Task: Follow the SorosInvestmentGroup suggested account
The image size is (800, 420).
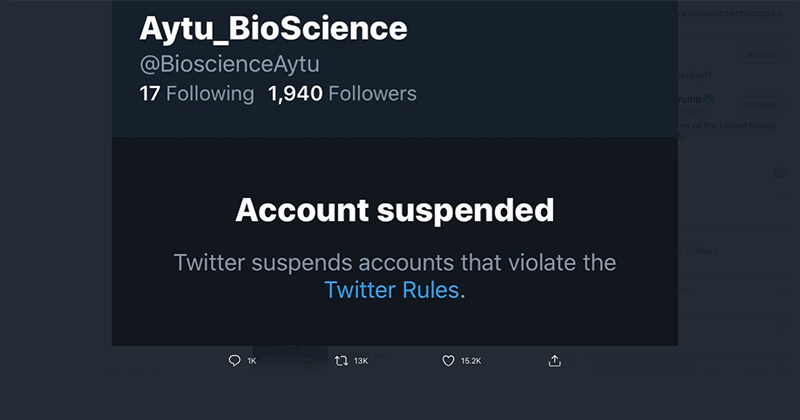Action: click(762, 53)
